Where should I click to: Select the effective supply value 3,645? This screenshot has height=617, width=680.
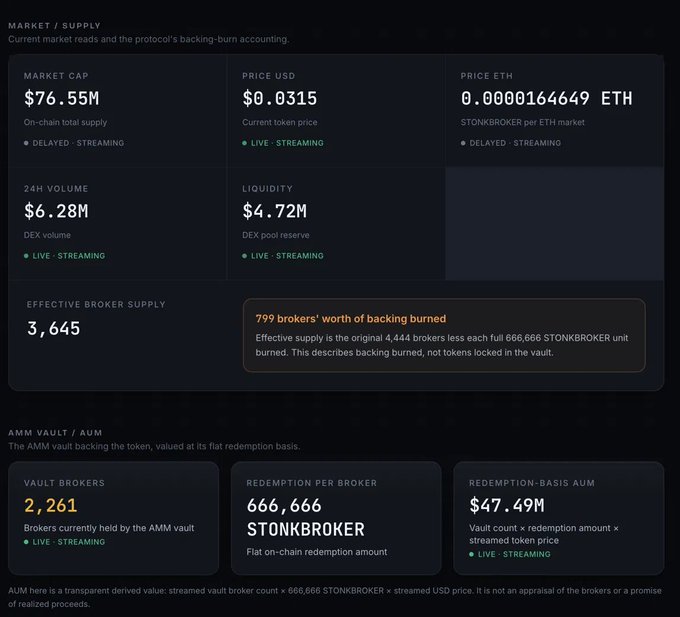click(x=53, y=329)
